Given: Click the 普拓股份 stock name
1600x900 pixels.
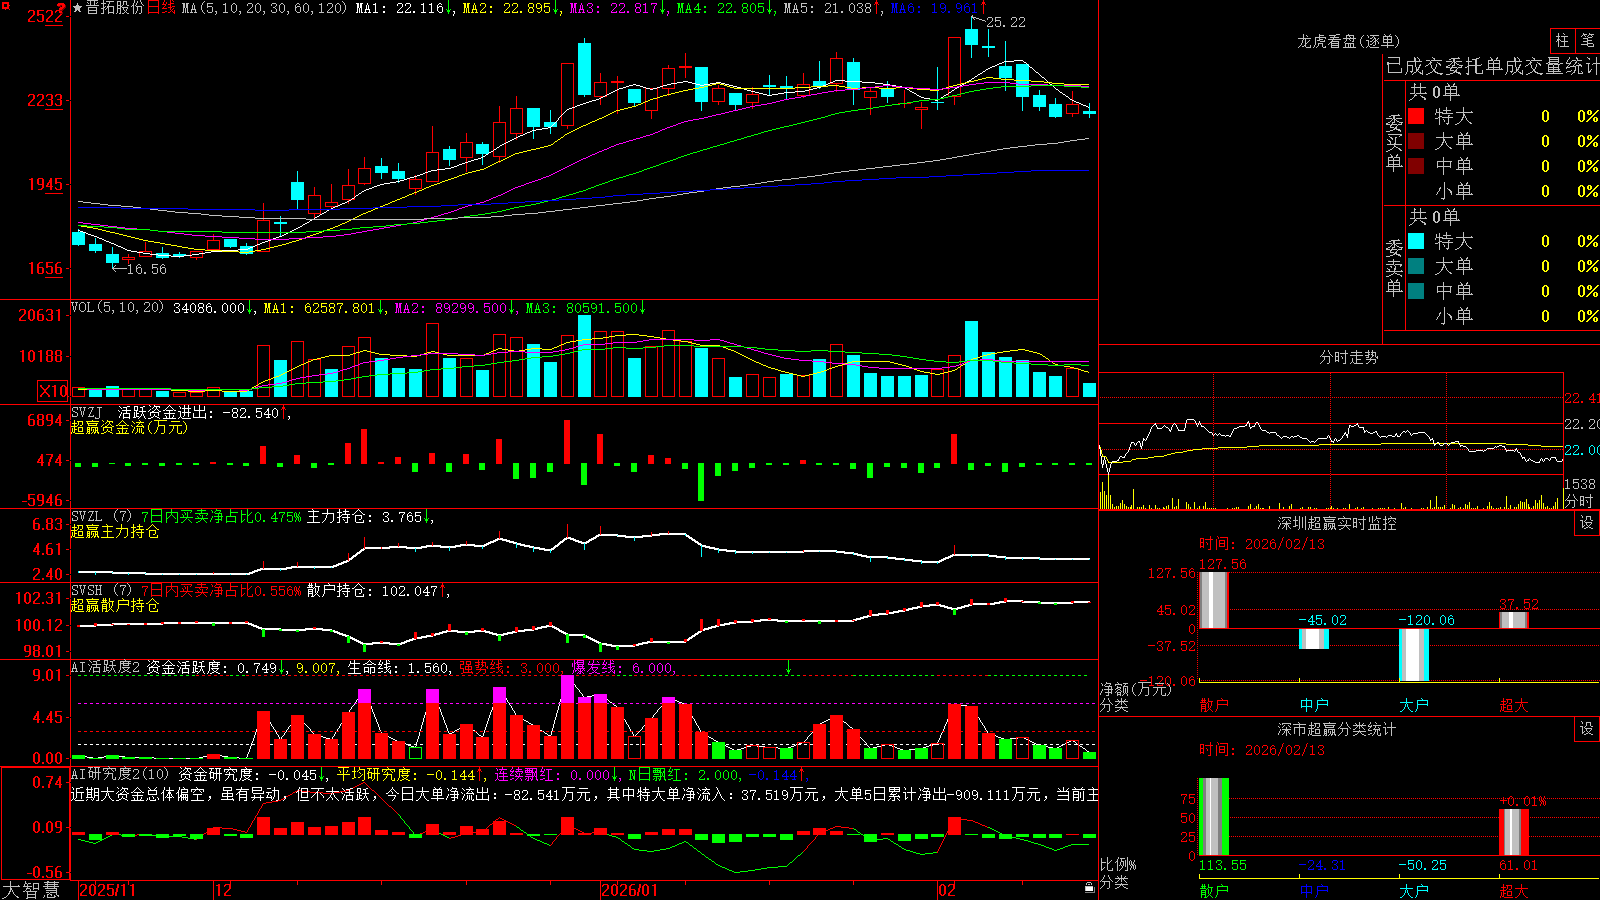Looking at the screenshot, I should point(114,8).
